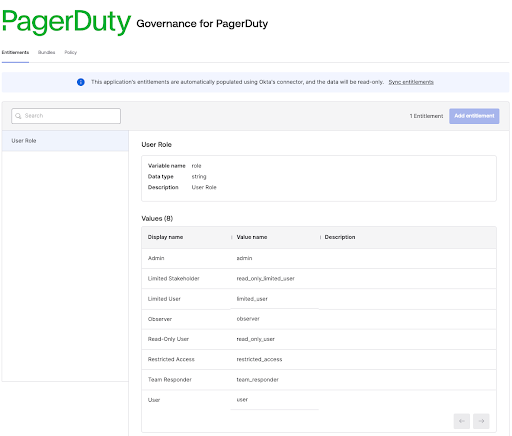Click the user value cell in last row

(x=242, y=400)
